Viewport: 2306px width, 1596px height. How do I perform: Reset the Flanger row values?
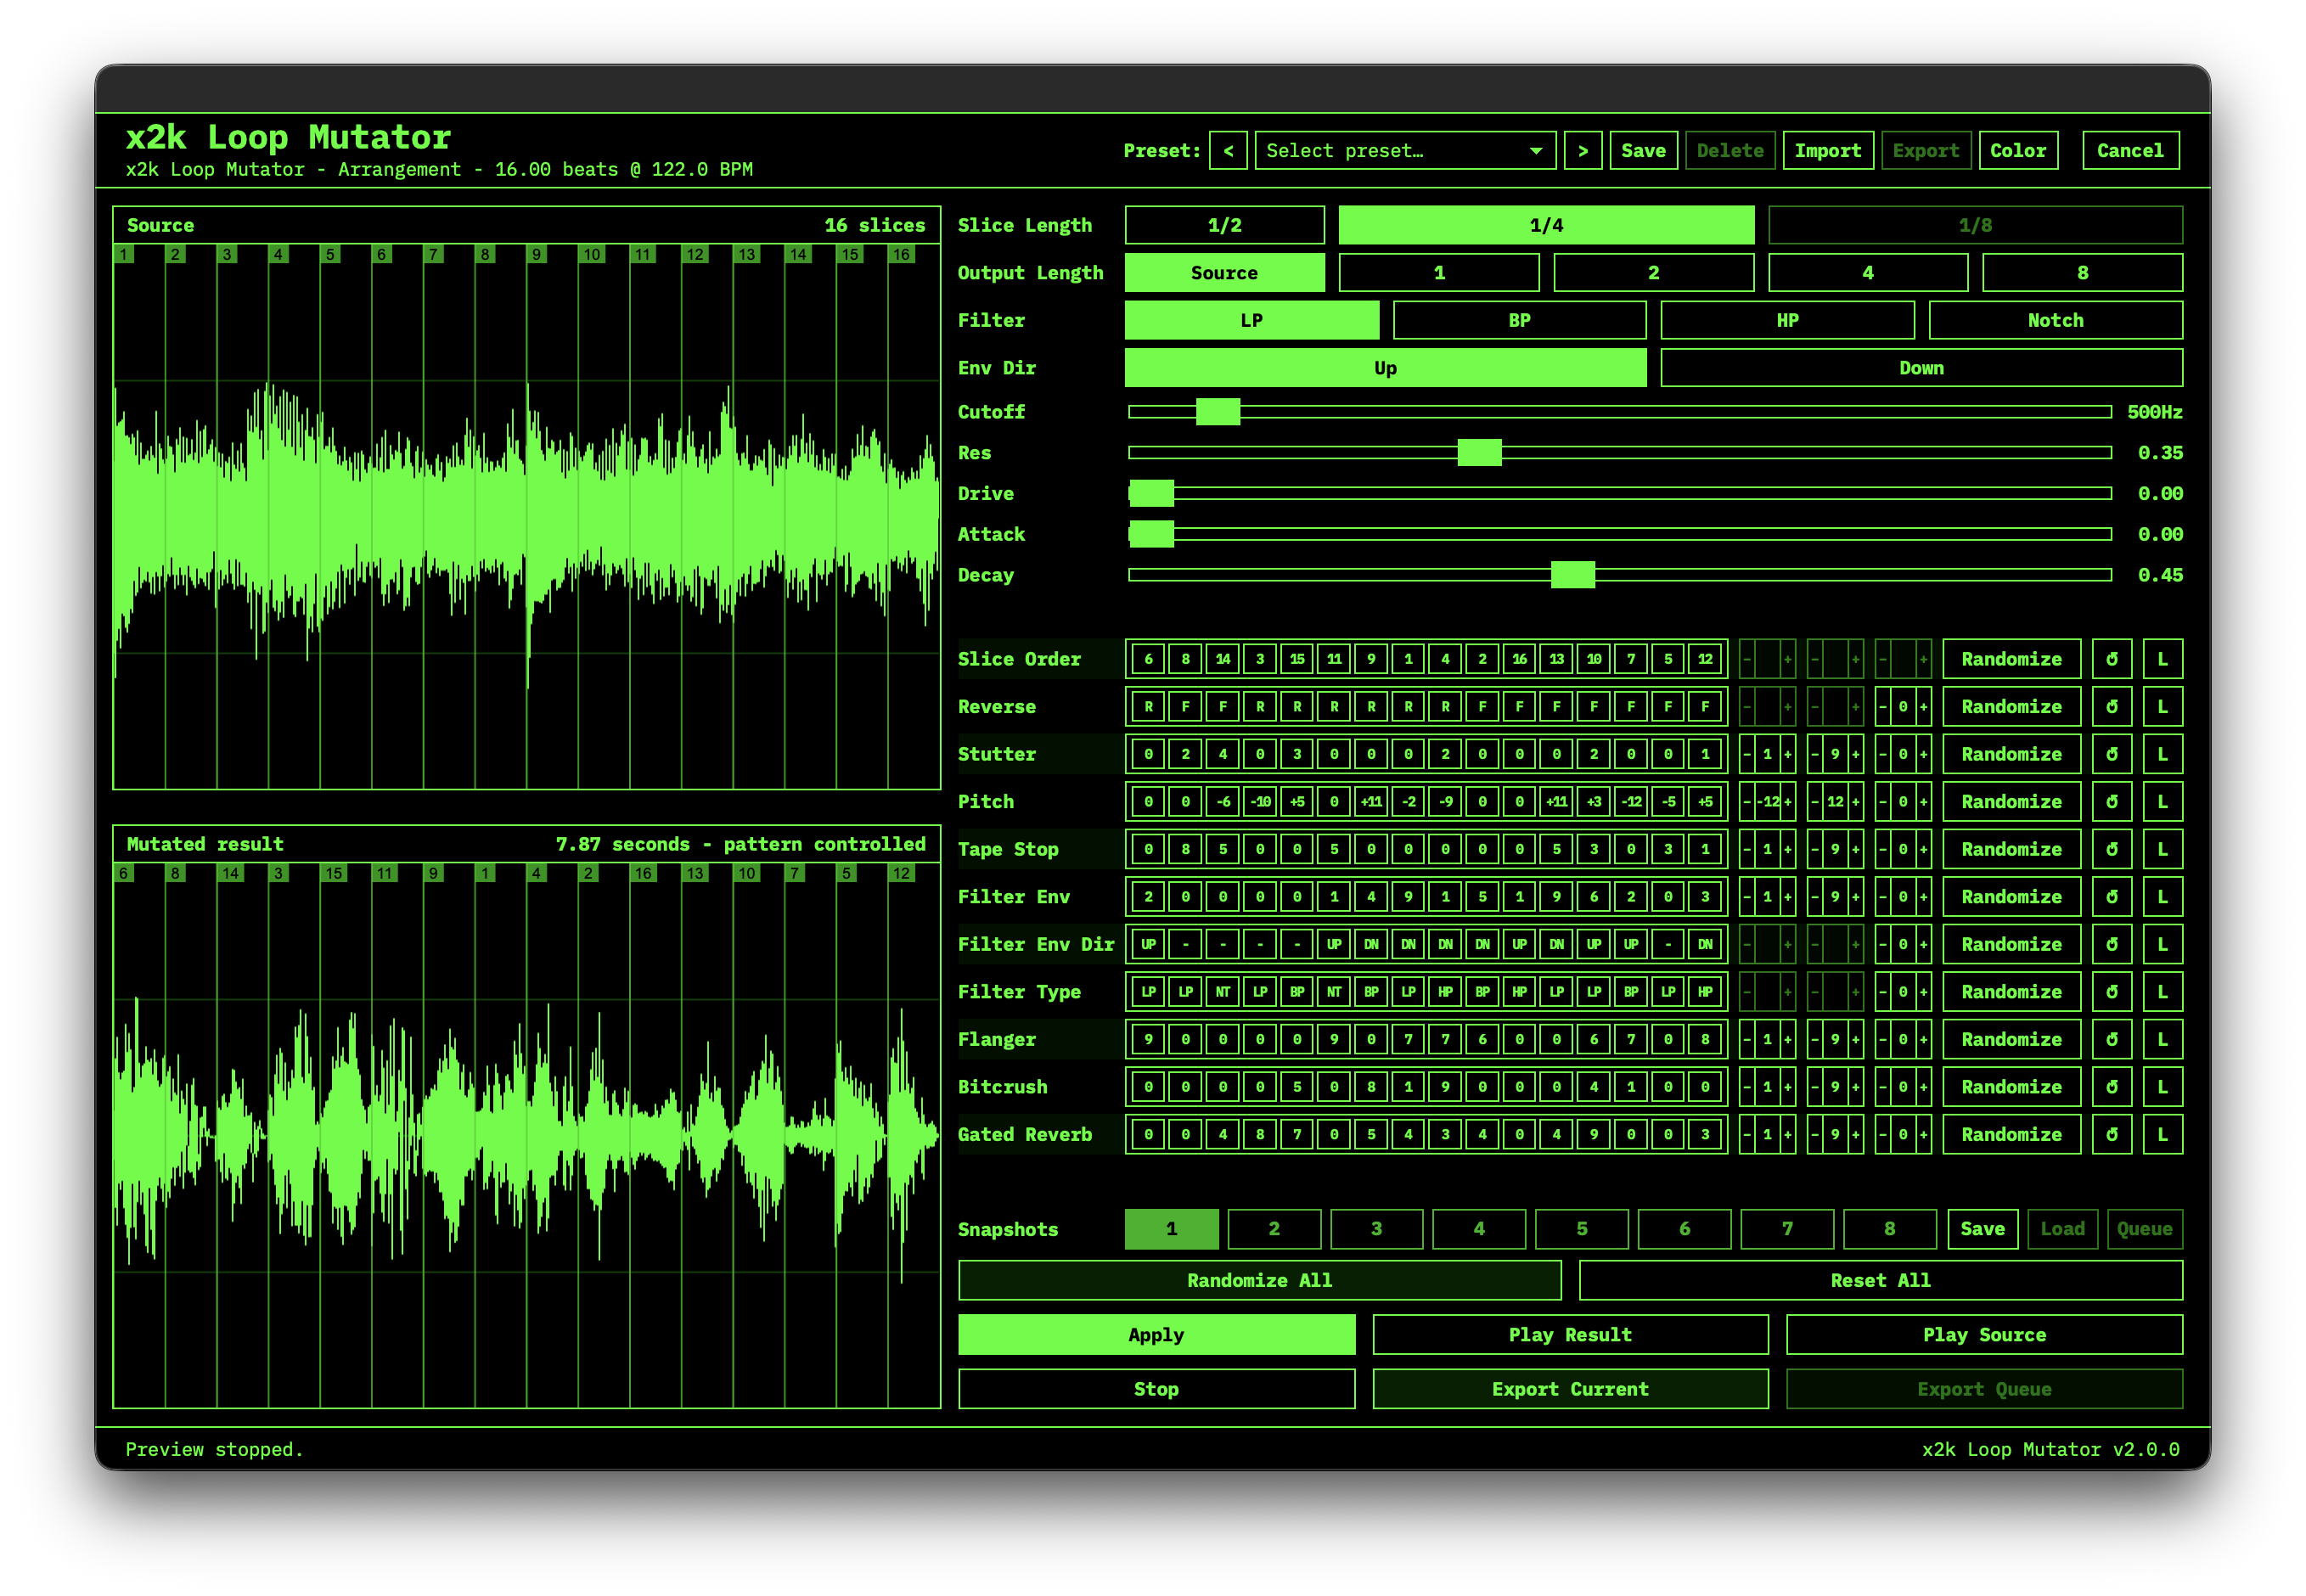(2111, 1039)
